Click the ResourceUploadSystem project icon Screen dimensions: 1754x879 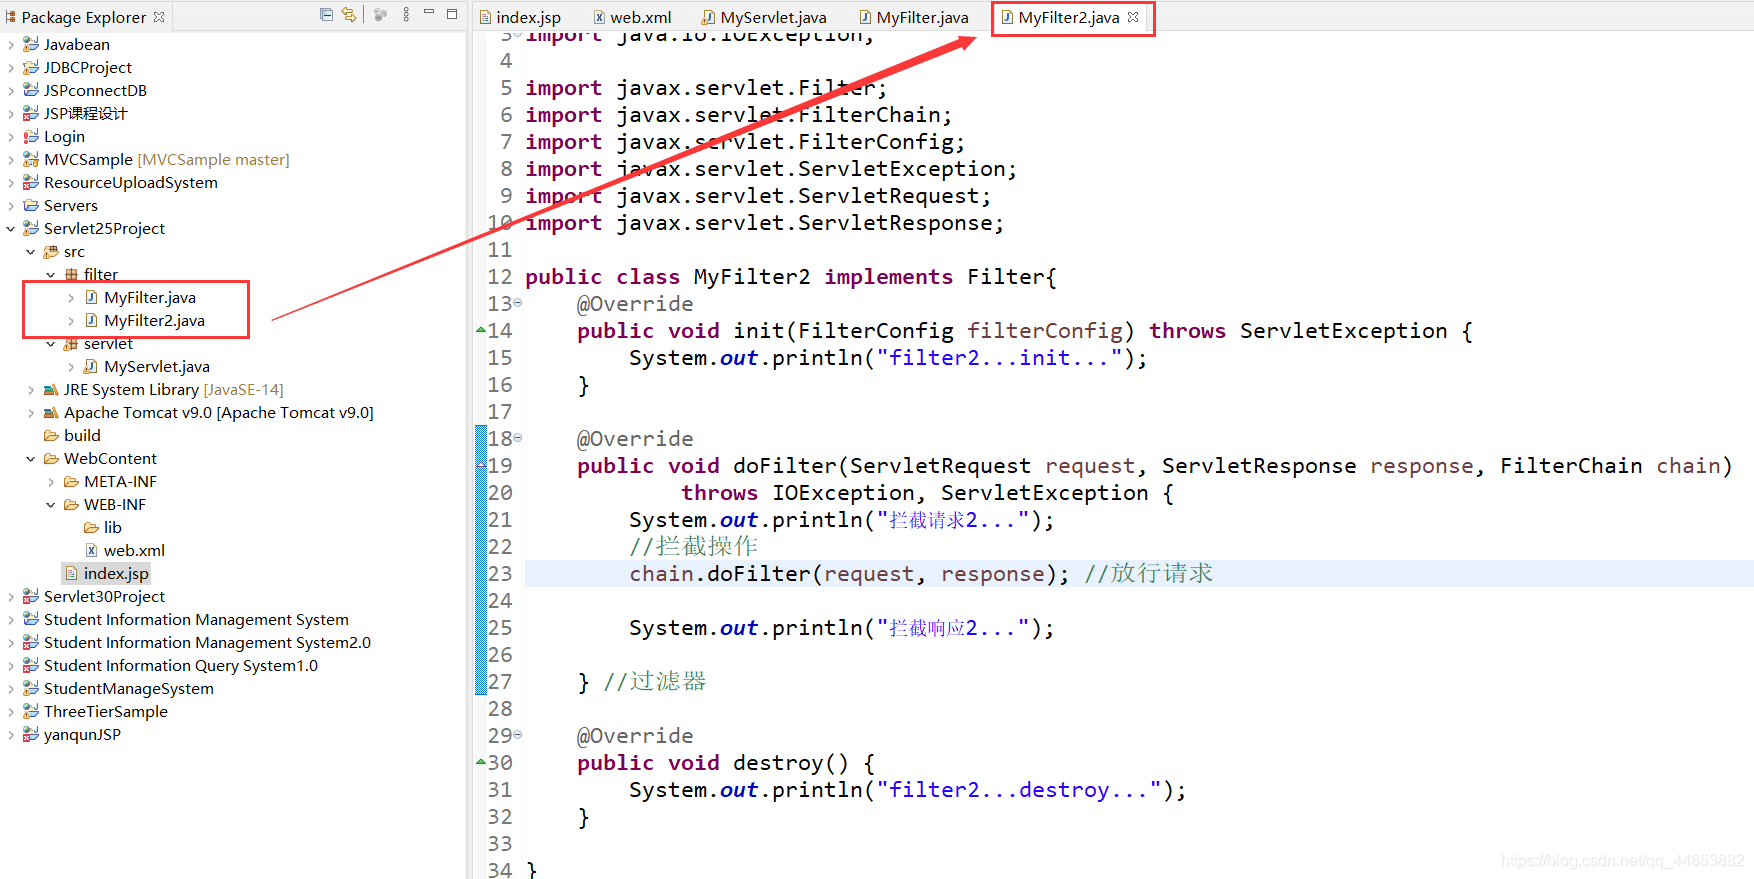click(31, 182)
